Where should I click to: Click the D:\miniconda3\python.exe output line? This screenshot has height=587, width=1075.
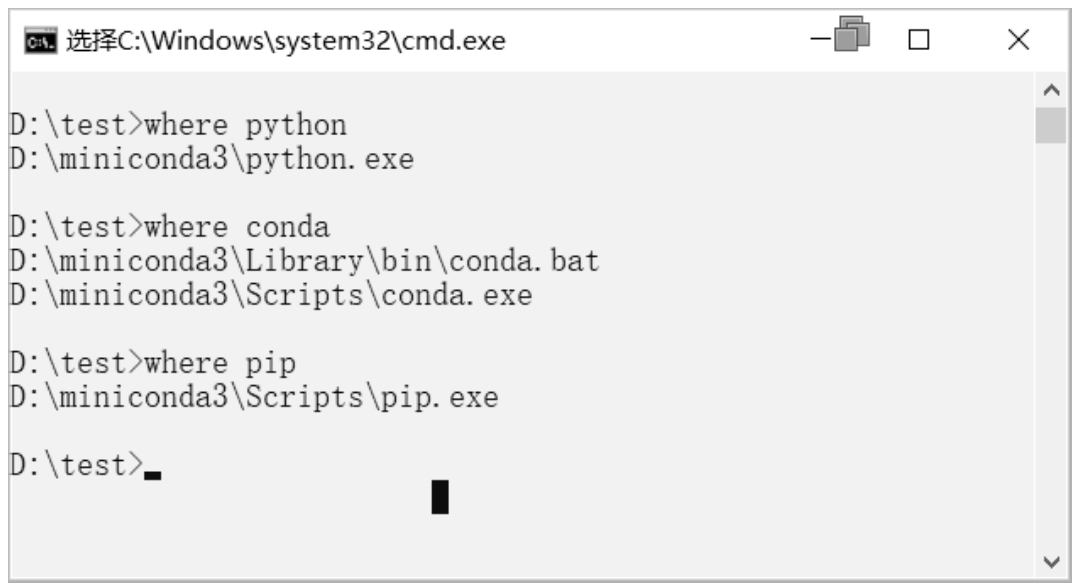(212, 159)
